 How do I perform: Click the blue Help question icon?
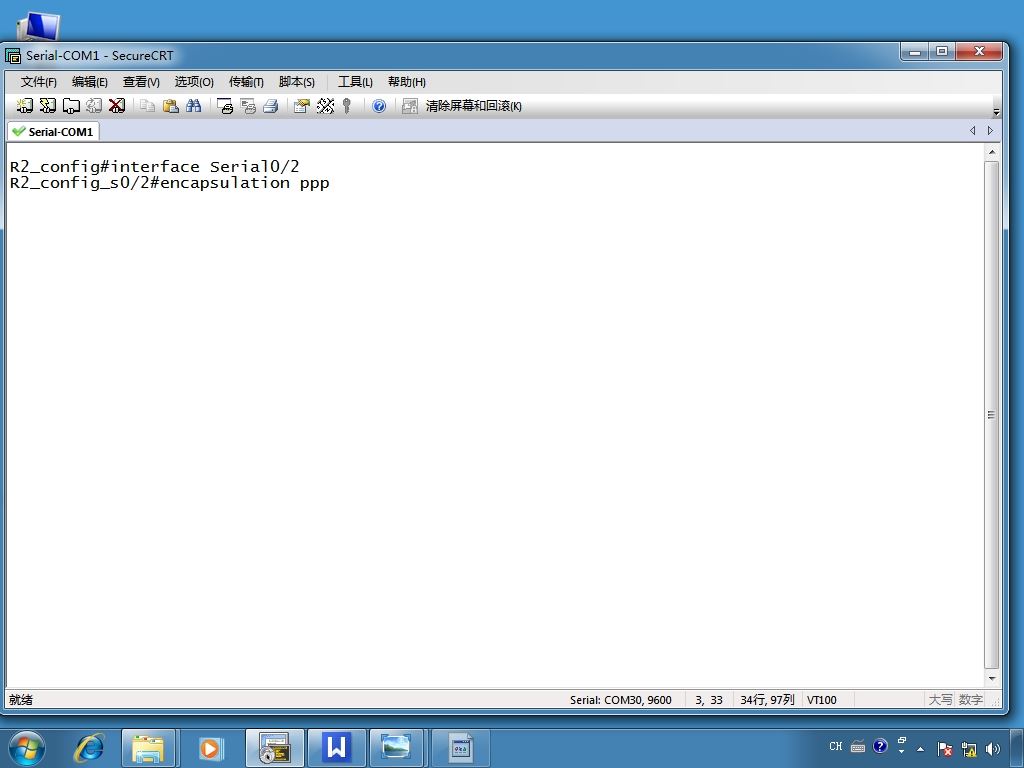point(379,106)
